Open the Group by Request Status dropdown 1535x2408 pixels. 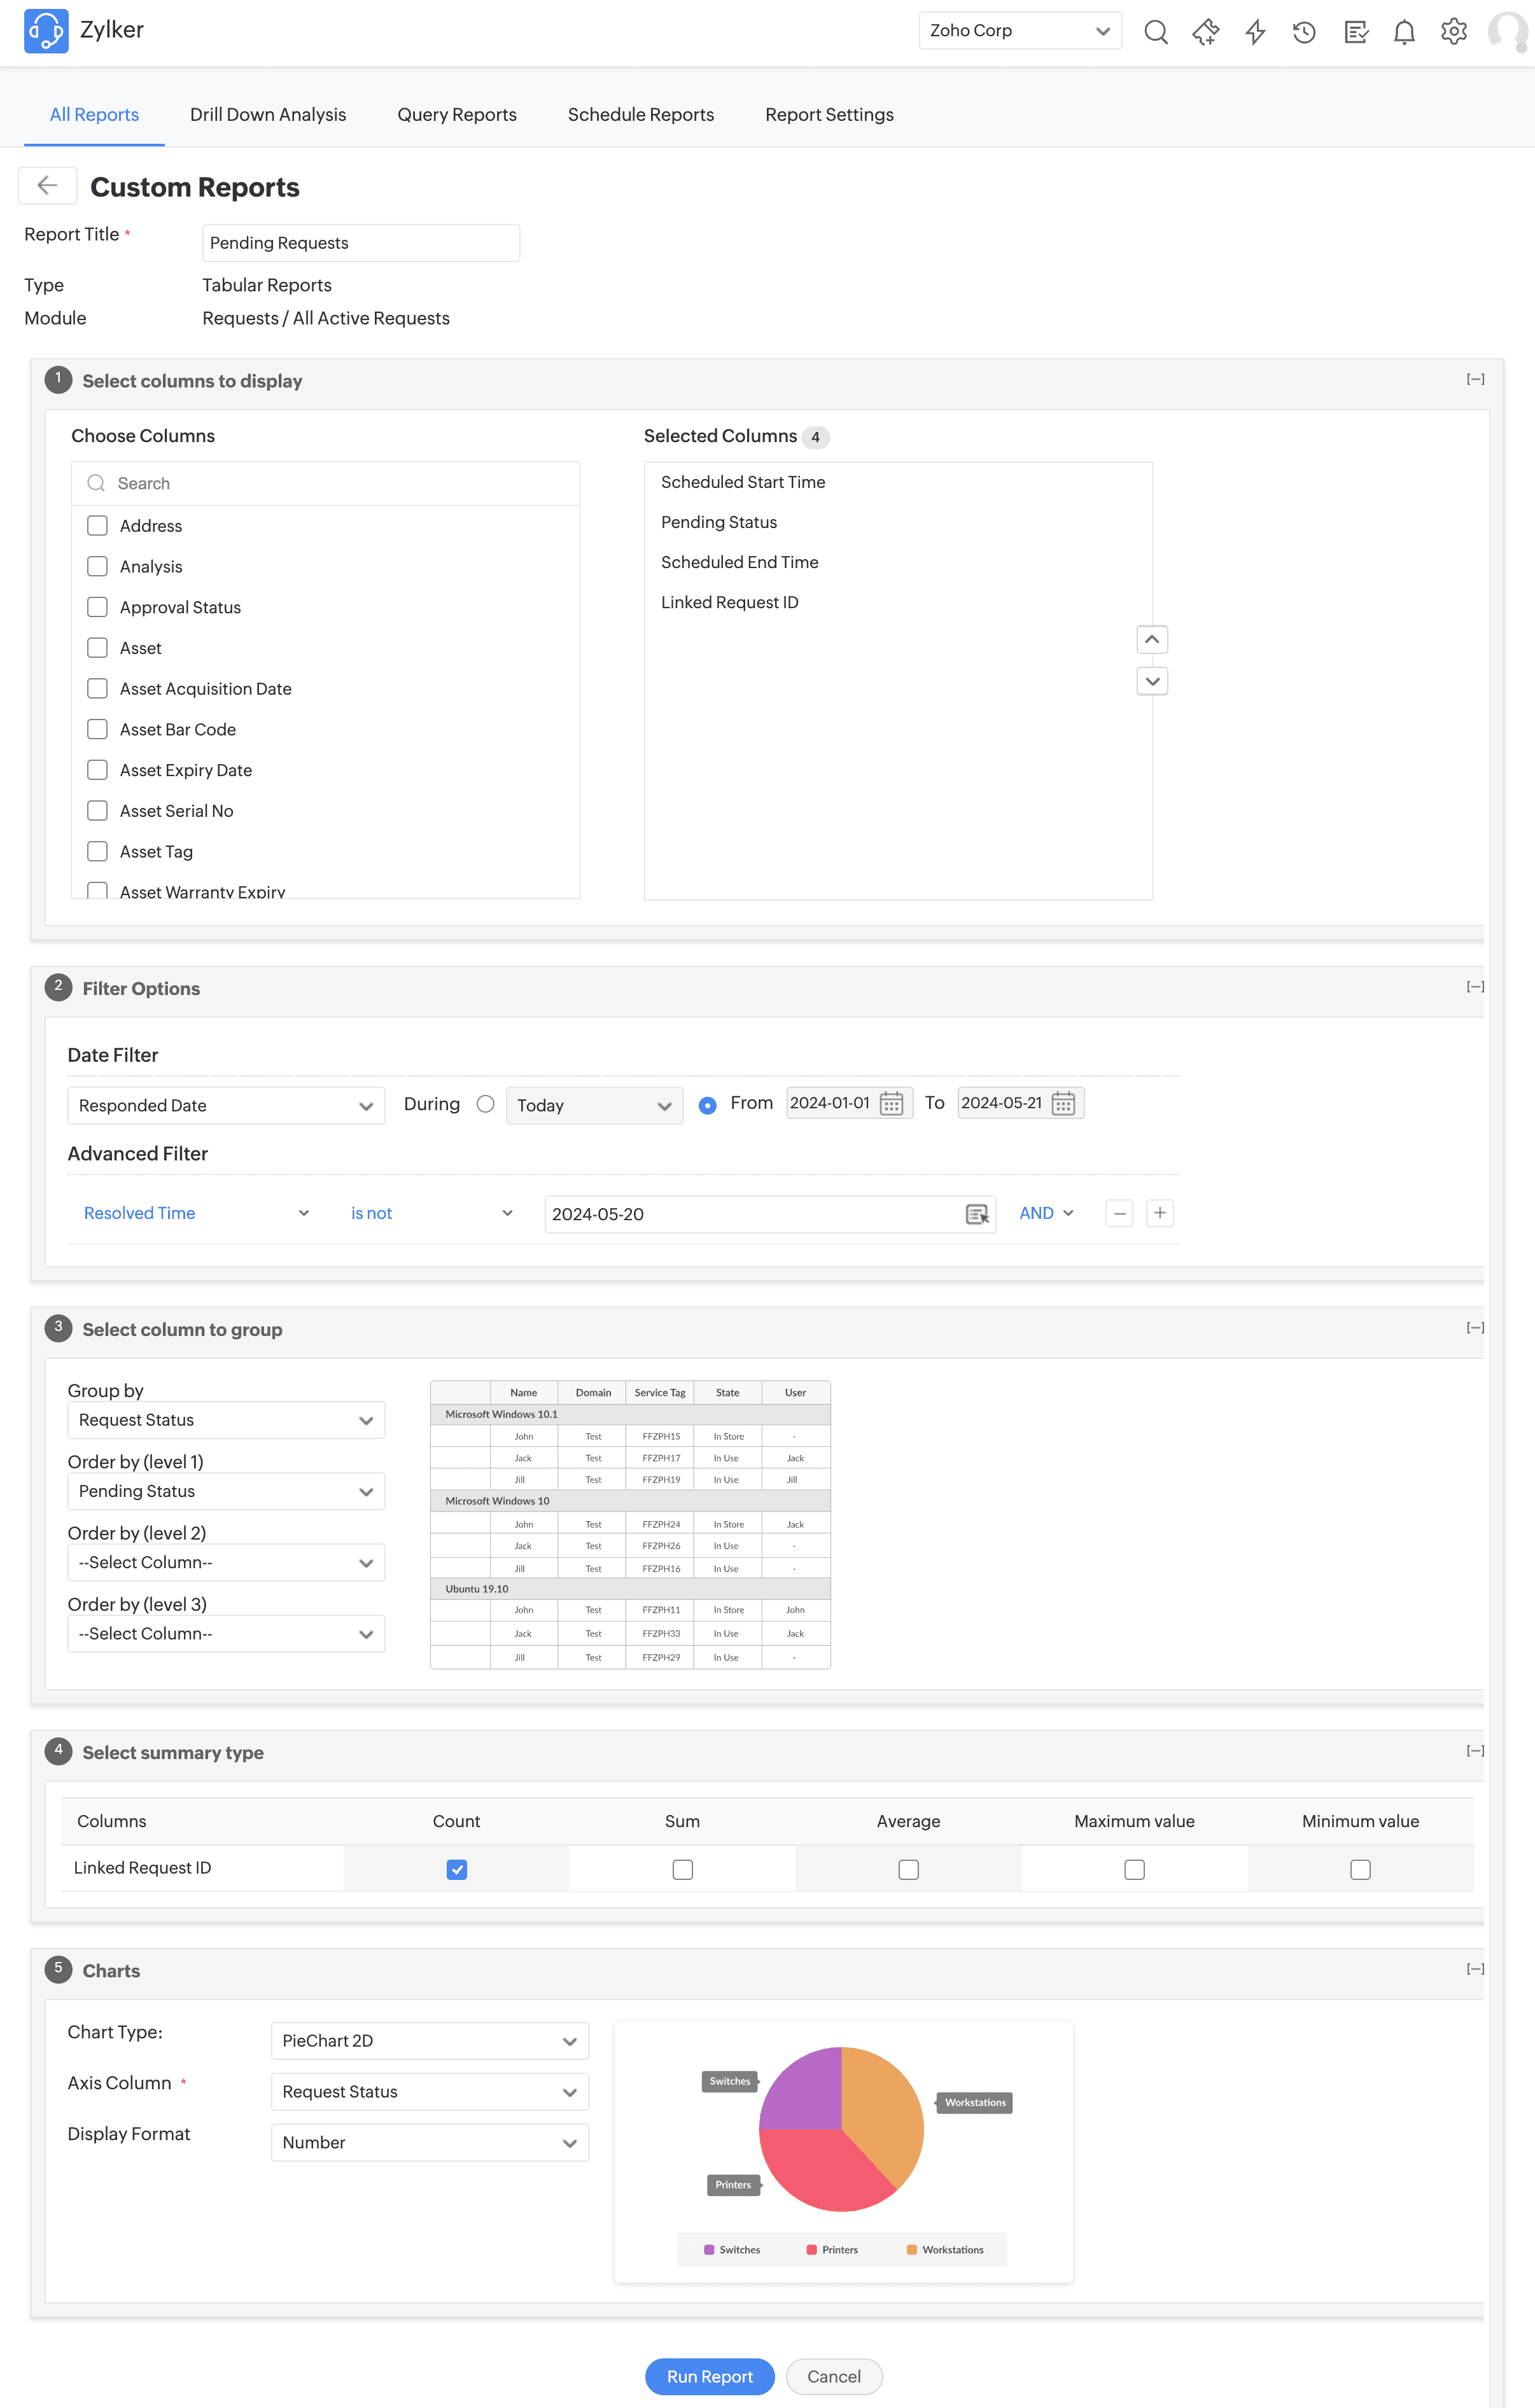[226, 1420]
